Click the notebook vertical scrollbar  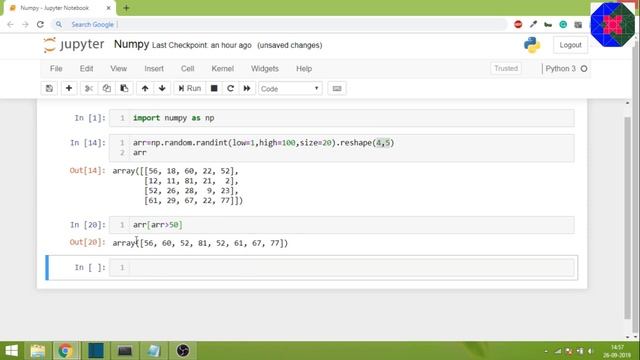[x=627, y=218]
